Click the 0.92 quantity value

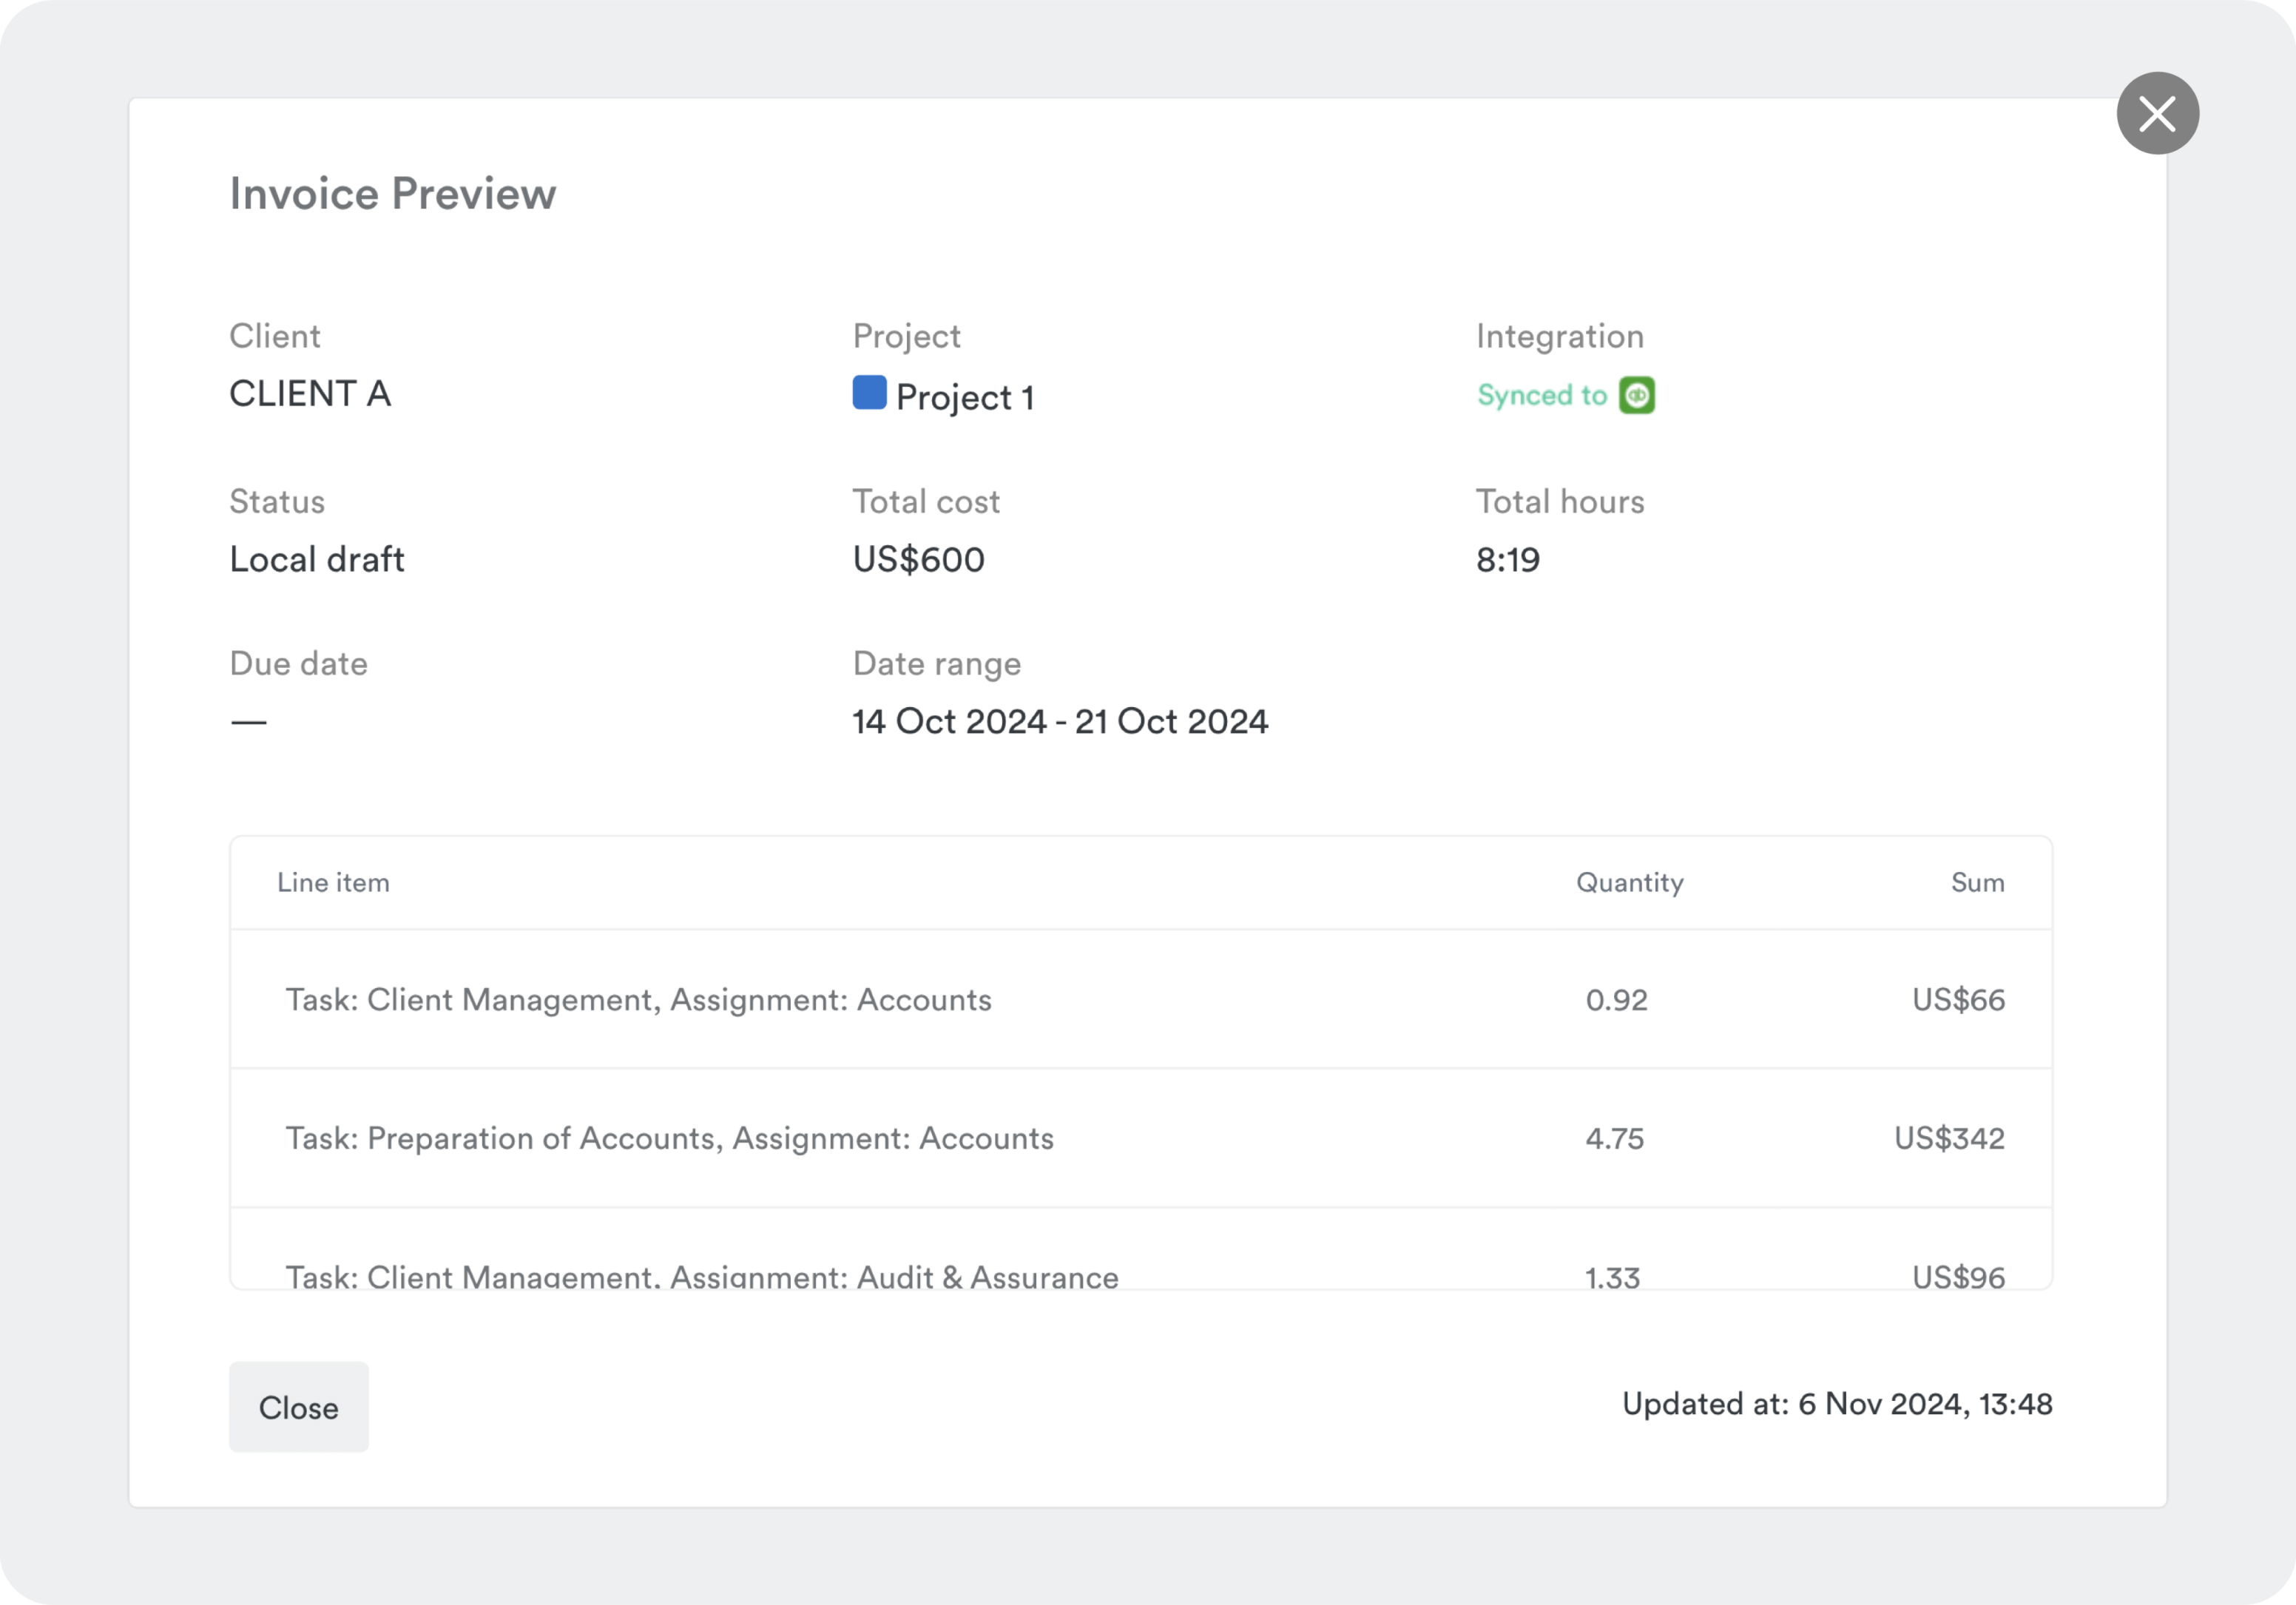[x=1616, y=1000]
